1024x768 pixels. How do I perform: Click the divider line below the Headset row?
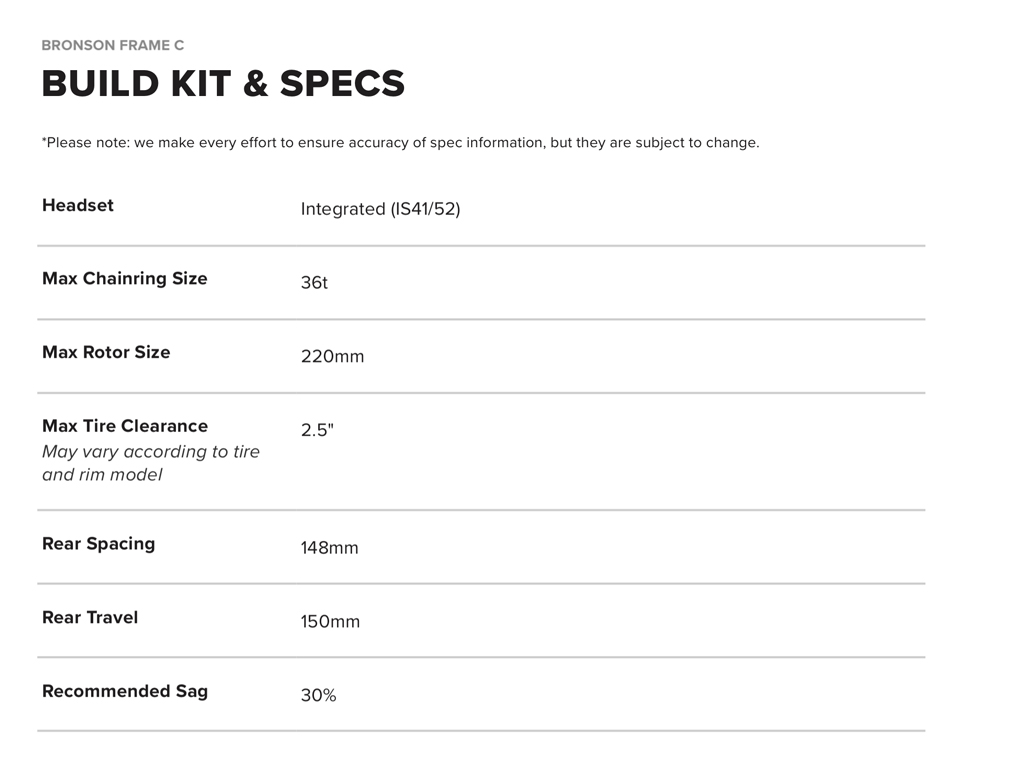pyautogui.click(x=481, y=245)
